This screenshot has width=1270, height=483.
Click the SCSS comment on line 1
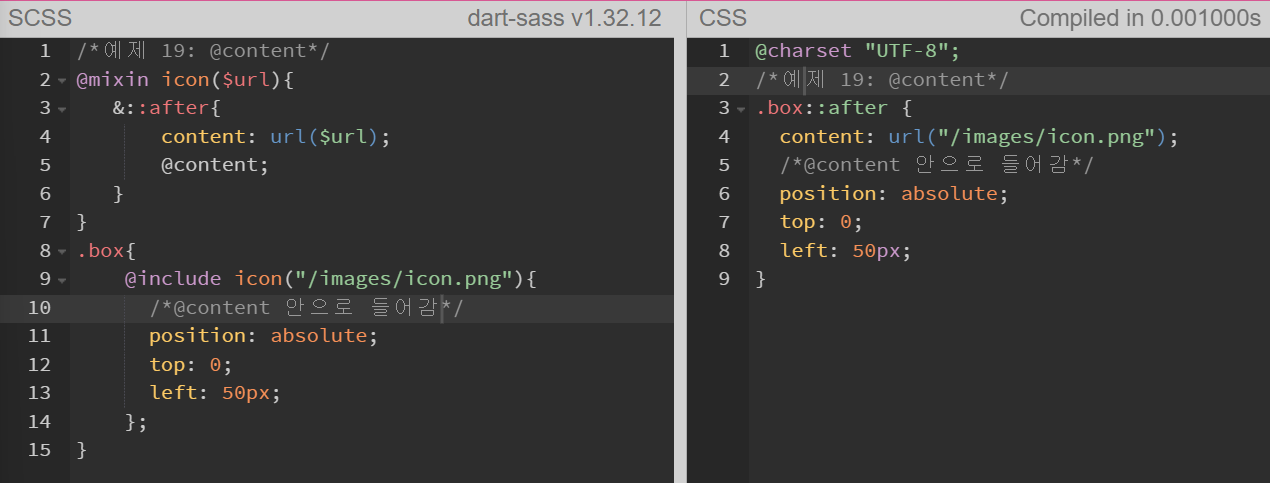click(x=203, y=51)
